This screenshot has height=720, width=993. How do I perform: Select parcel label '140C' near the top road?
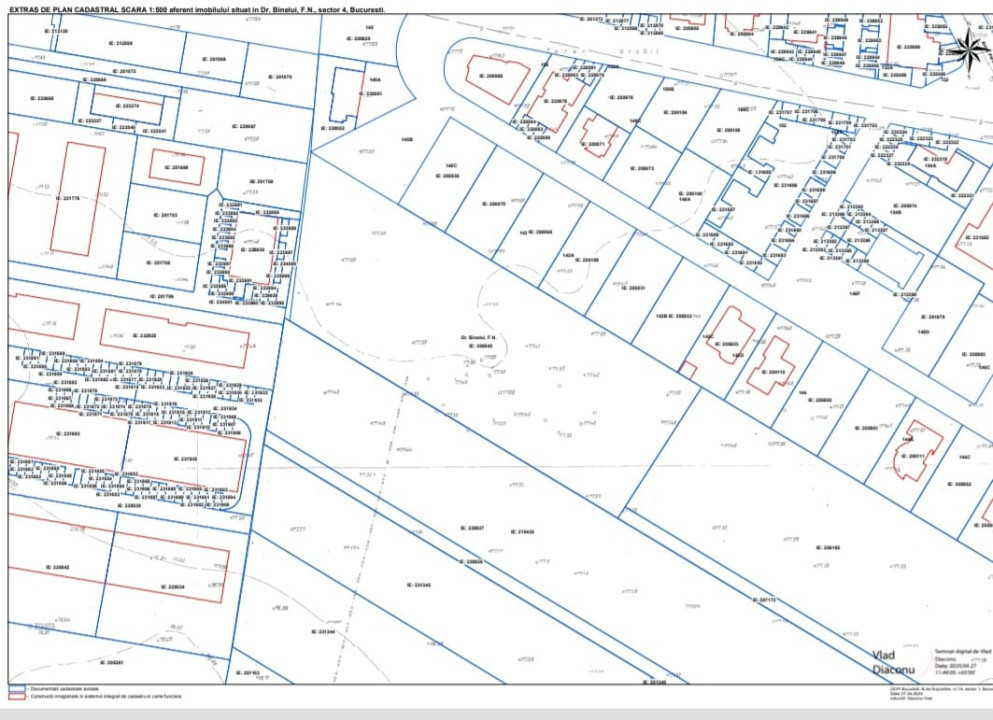click(x=452, y=165)
